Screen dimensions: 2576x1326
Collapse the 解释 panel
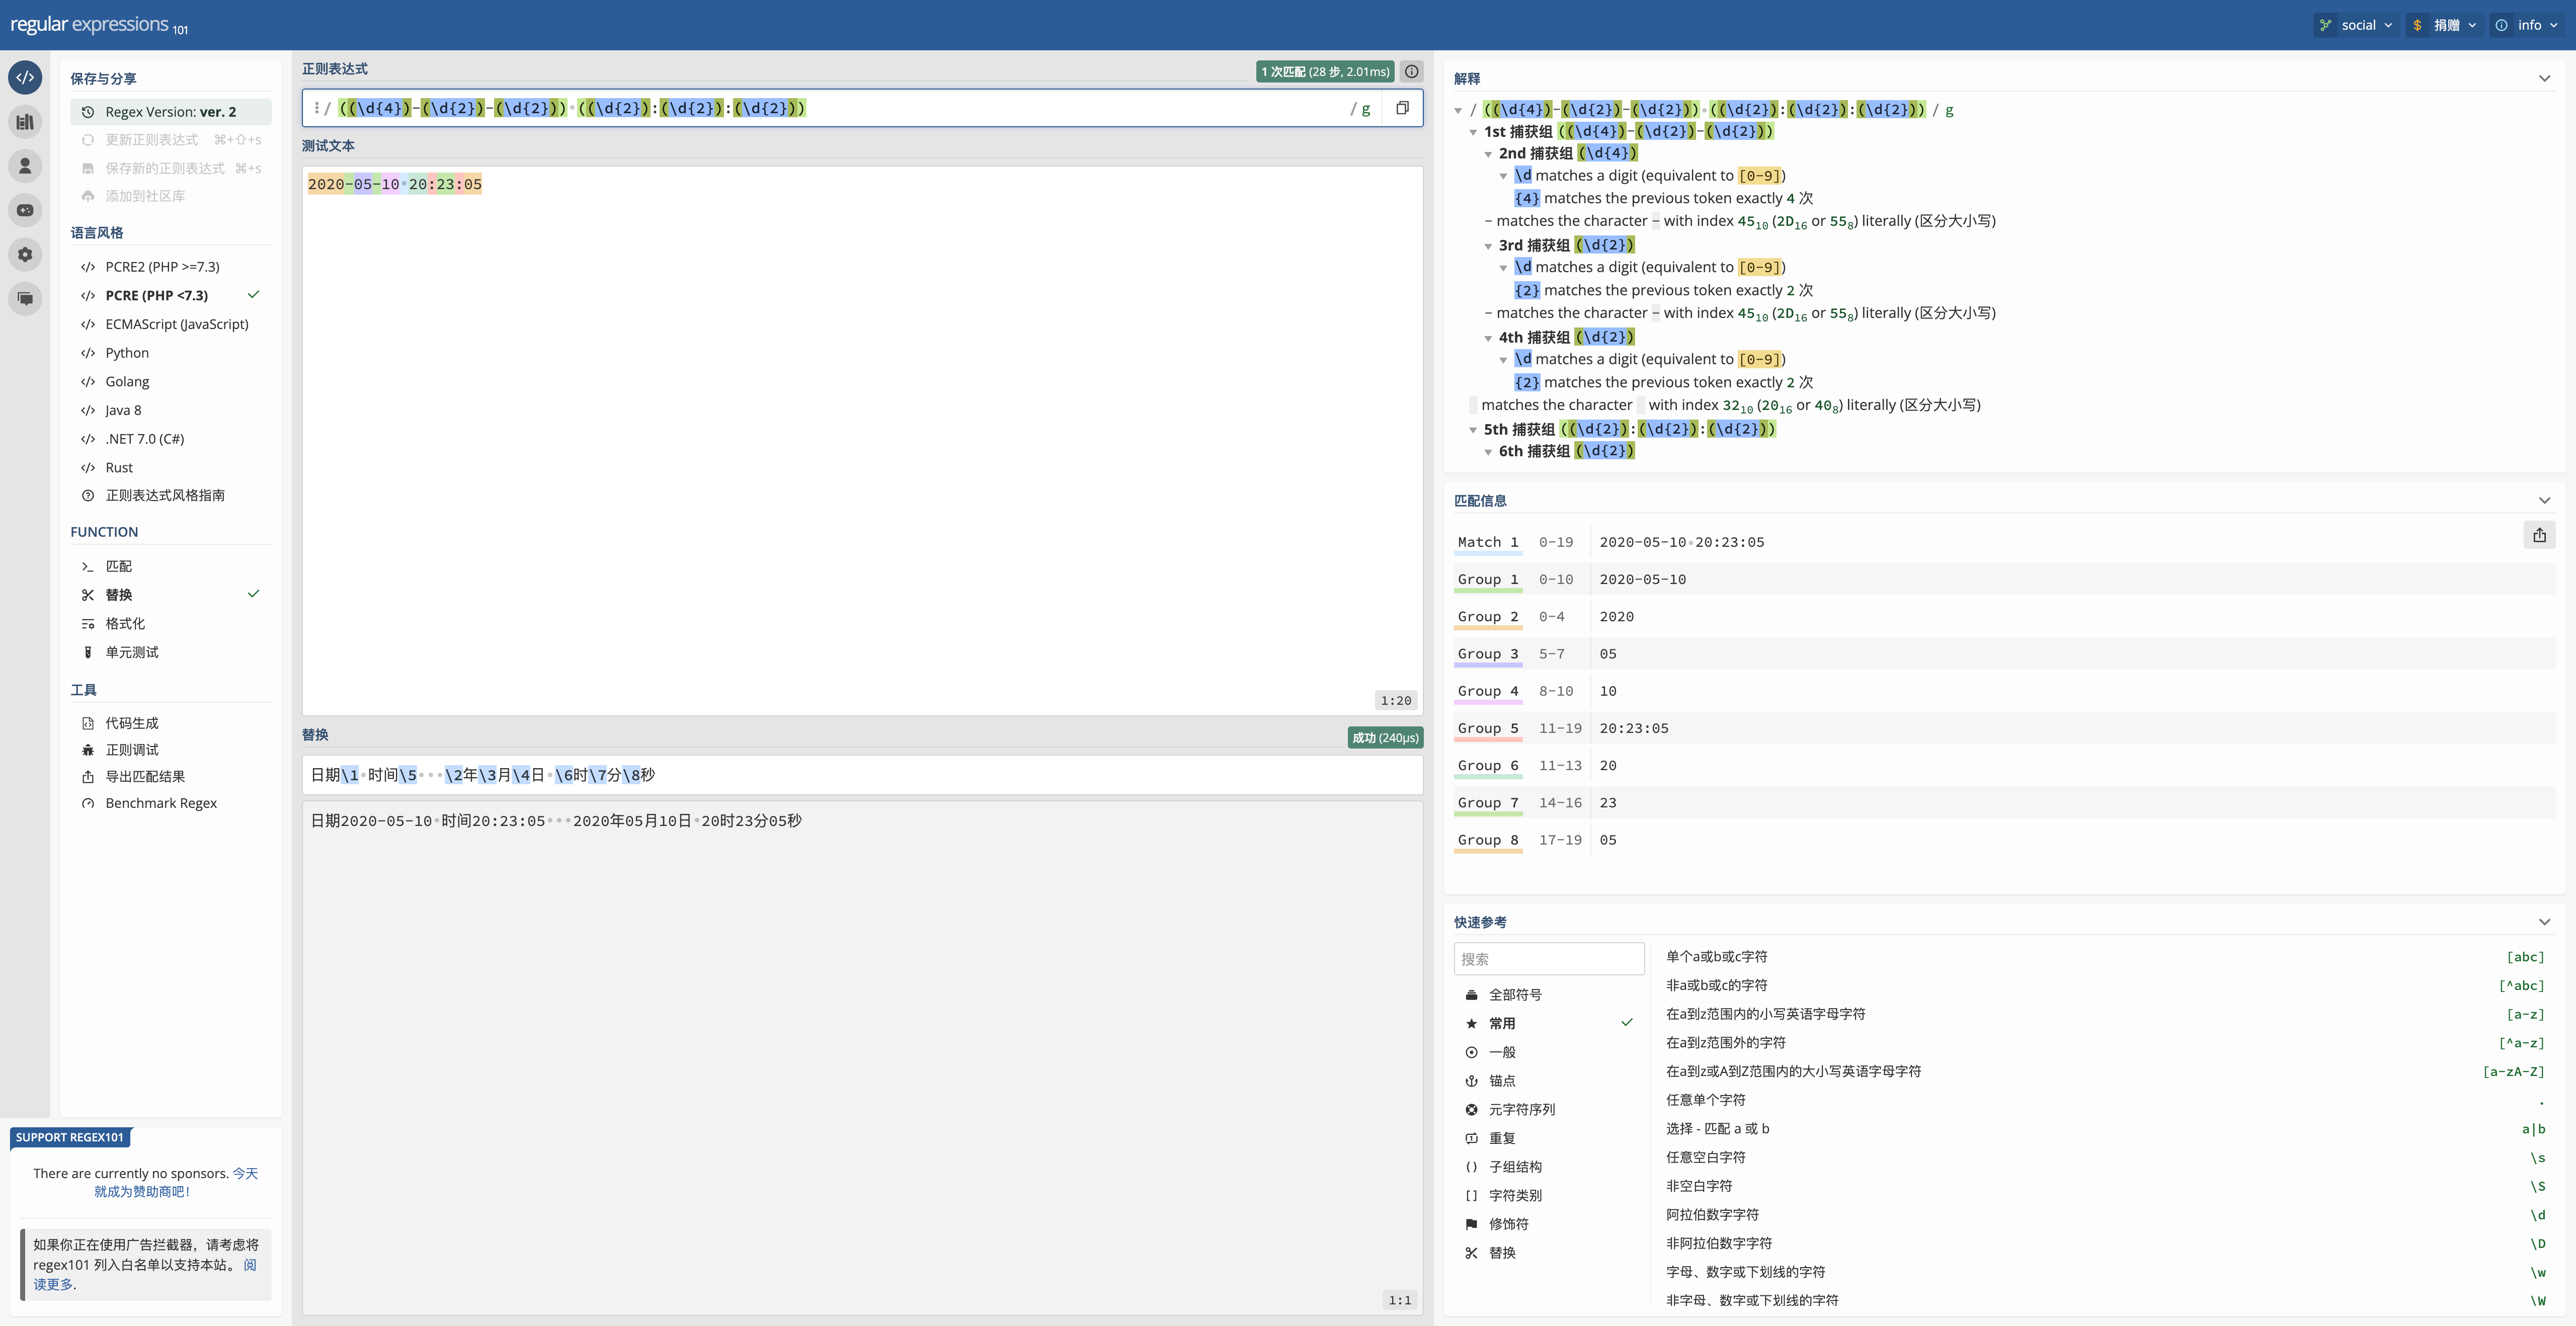2544,79
